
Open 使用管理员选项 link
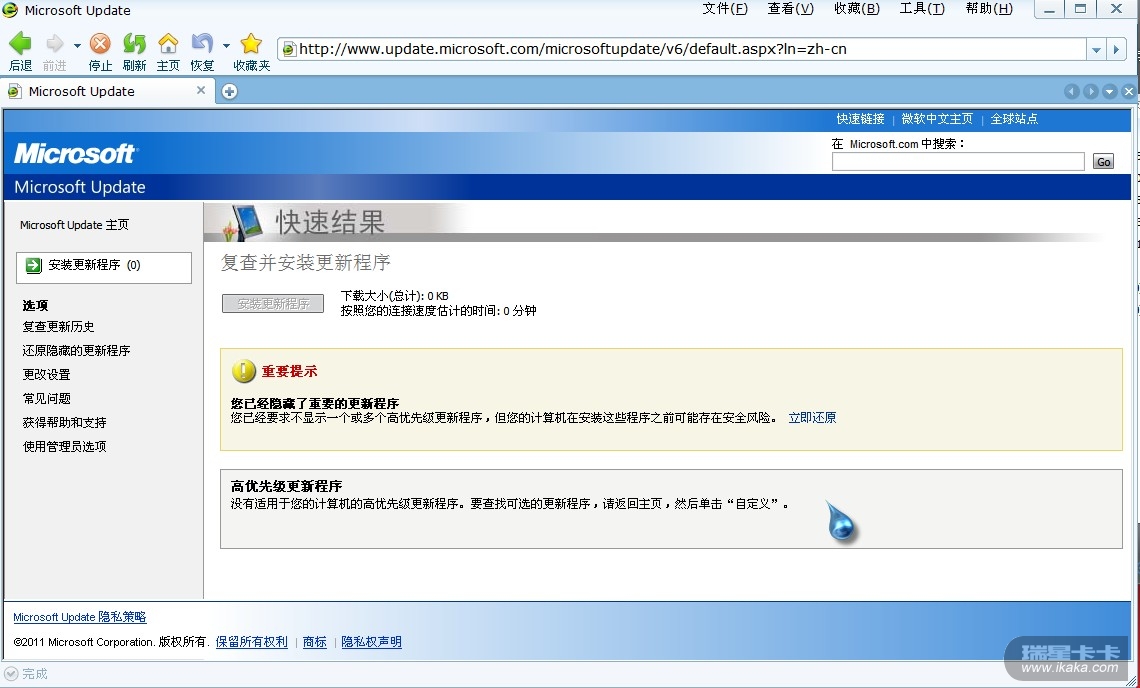(65, 447)
